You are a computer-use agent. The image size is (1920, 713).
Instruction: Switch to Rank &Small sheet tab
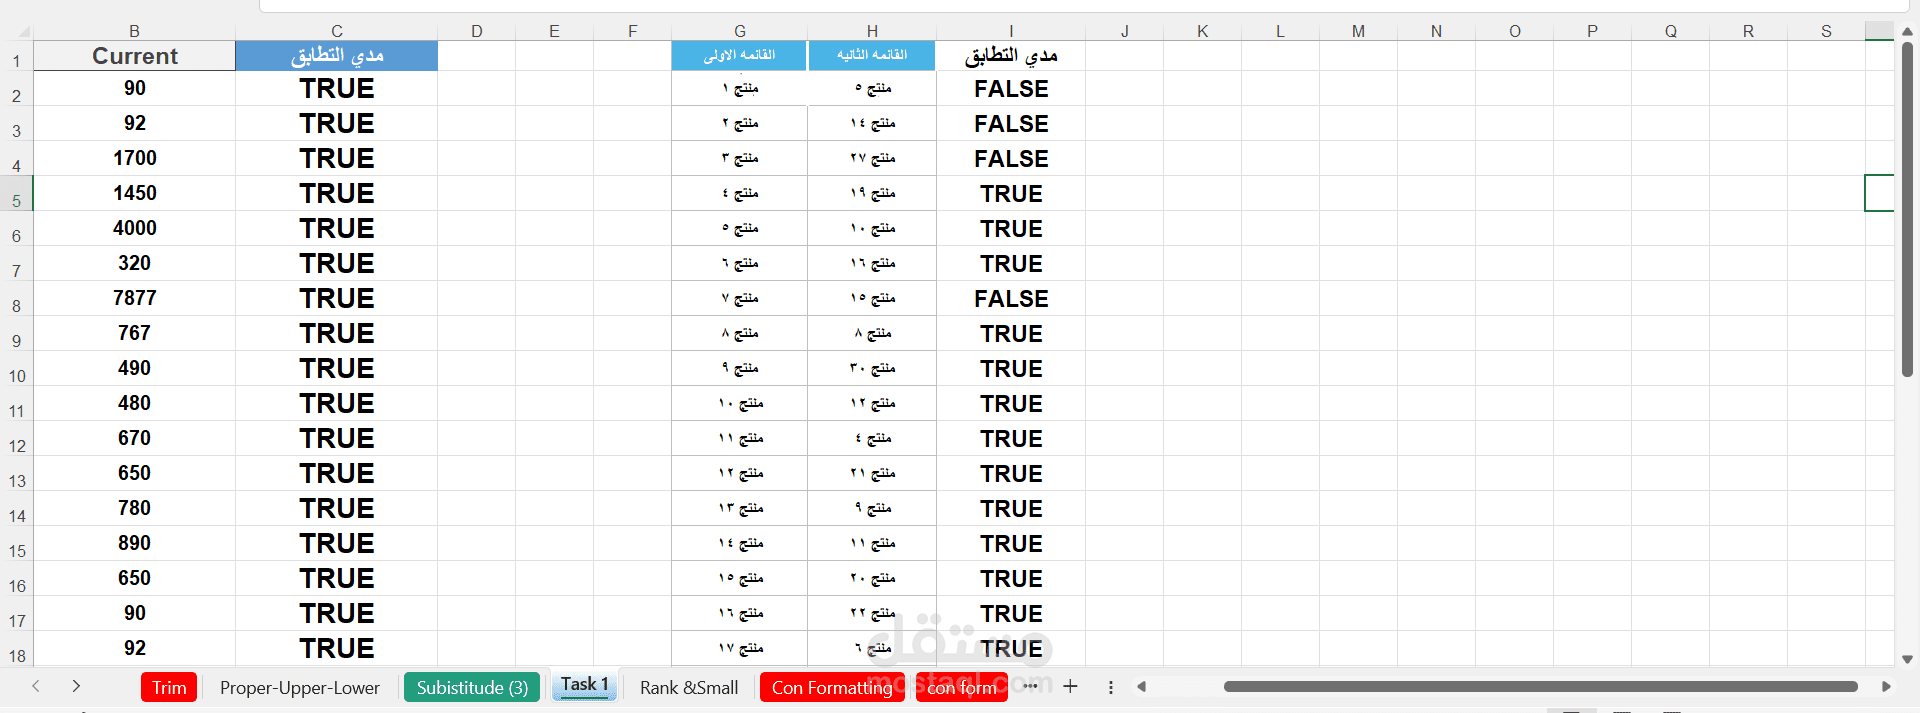tap(689, 687)
